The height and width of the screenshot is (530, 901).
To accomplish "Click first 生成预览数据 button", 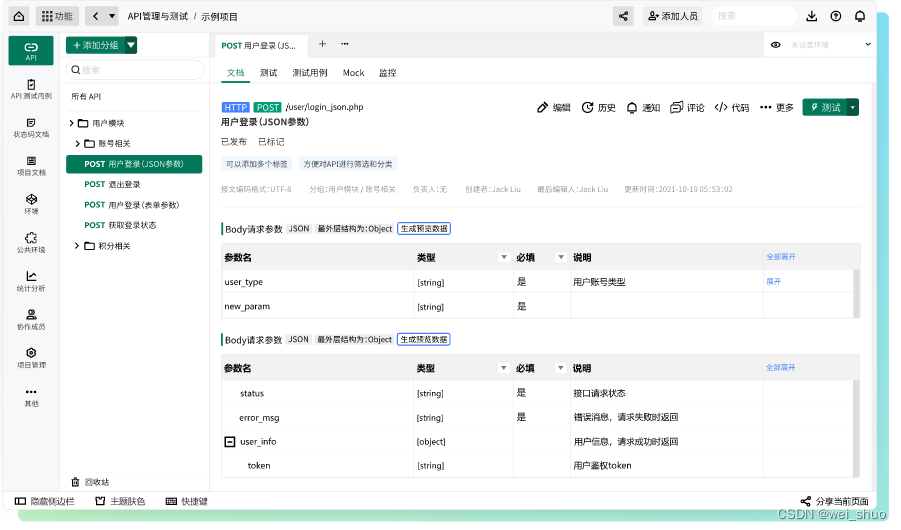I will [x=424, y=229].
